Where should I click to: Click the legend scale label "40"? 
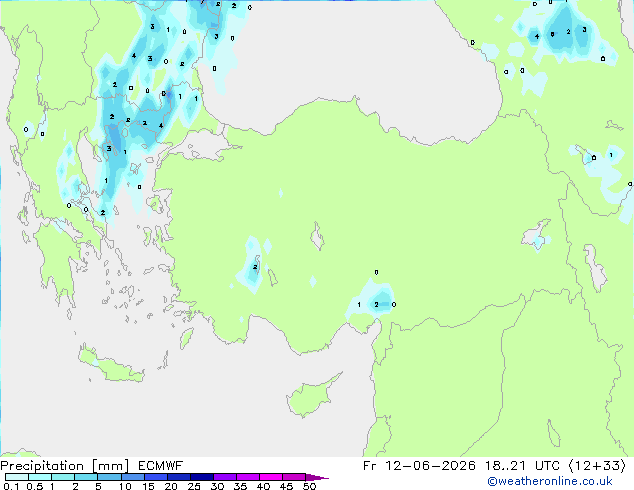tap(263, 486)
